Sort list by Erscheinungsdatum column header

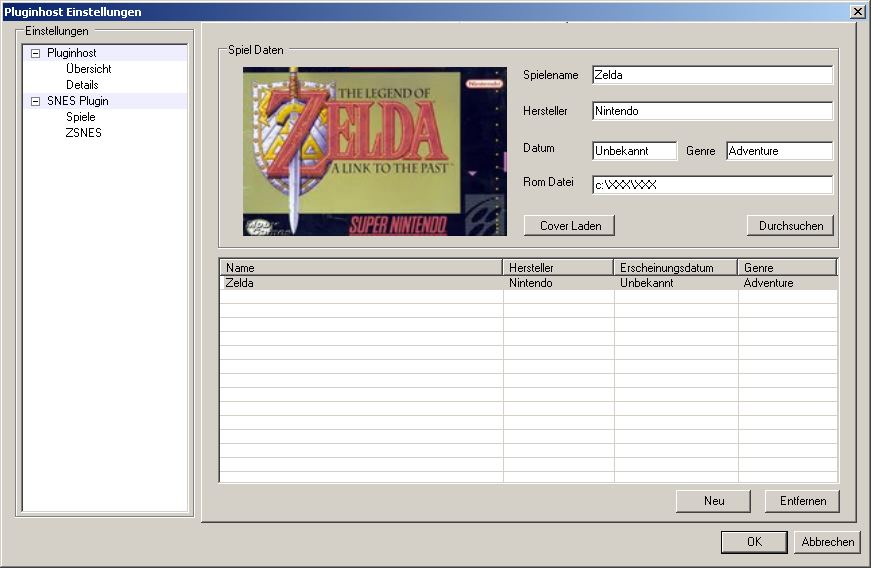tap(675, 268)
